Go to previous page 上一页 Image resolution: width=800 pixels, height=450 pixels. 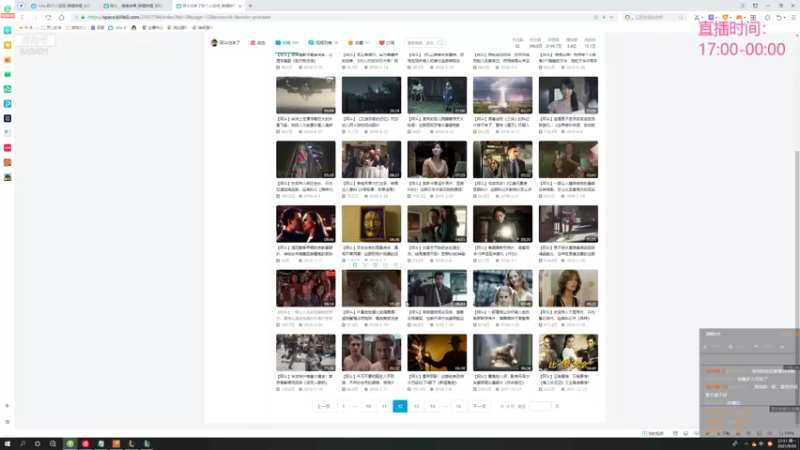[323, 406]
